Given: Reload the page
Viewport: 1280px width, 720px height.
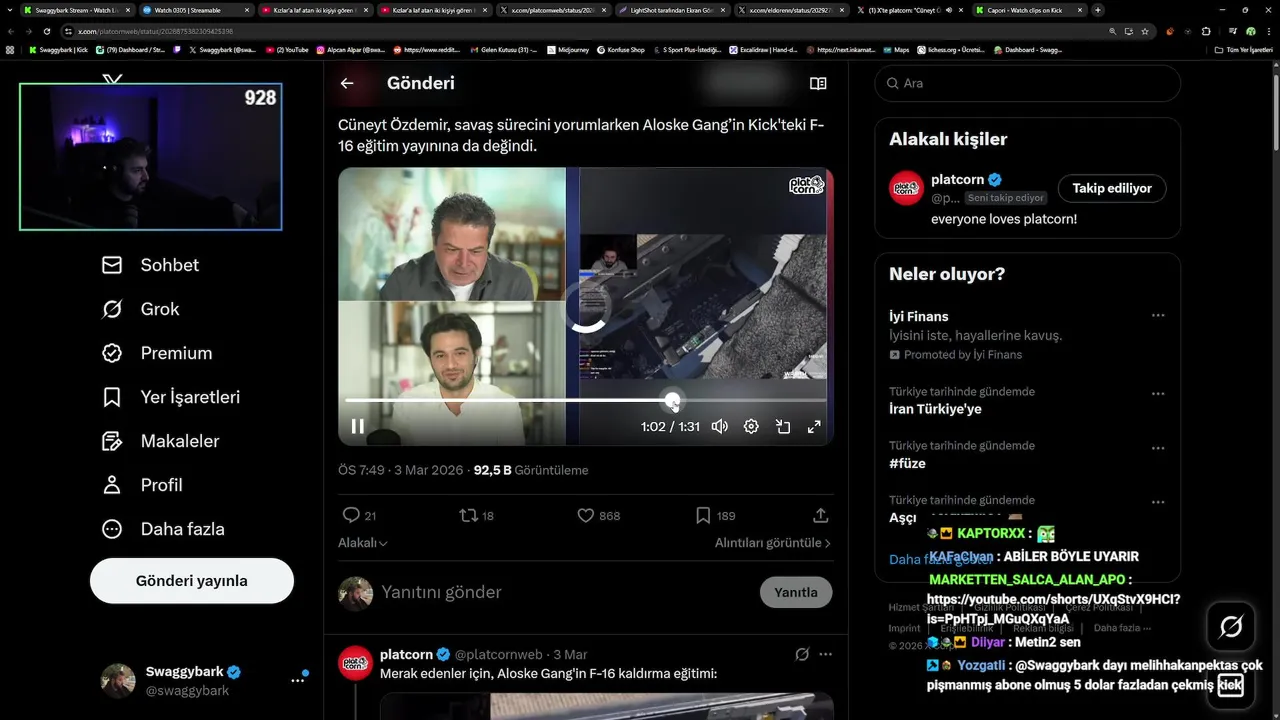Looking at the screenshot, I should [46, 31].
